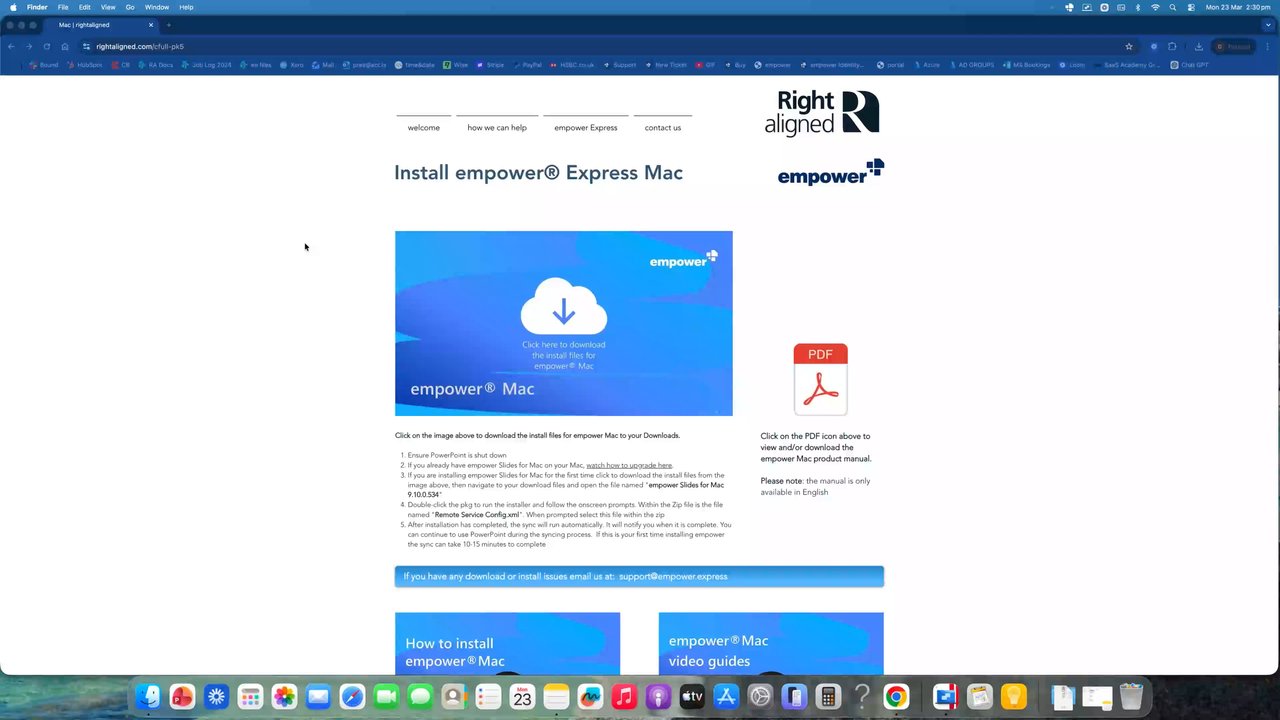Viewport: 1280px width, 720px height.
Task: Open Podcasts from the Dock
Action: [658, 696]
